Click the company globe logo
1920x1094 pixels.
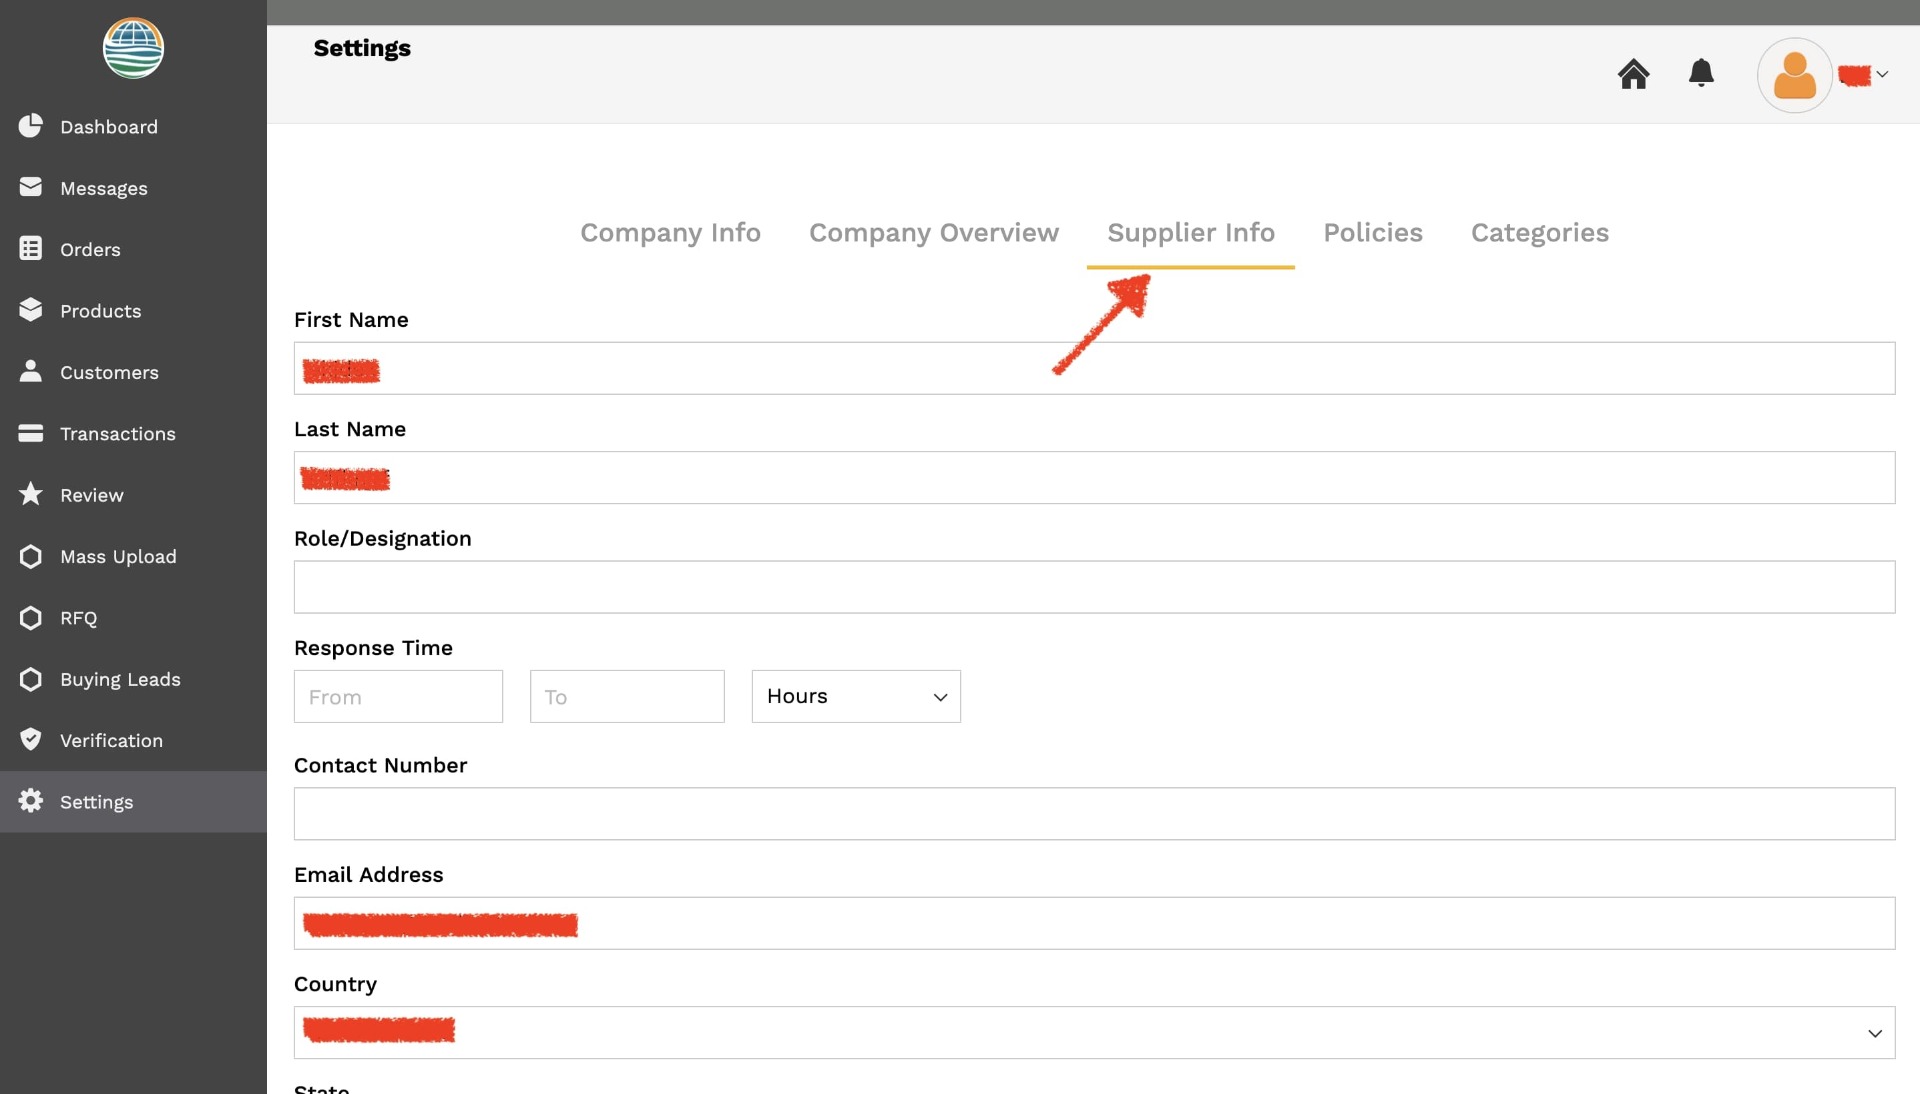tap(133, 48)
